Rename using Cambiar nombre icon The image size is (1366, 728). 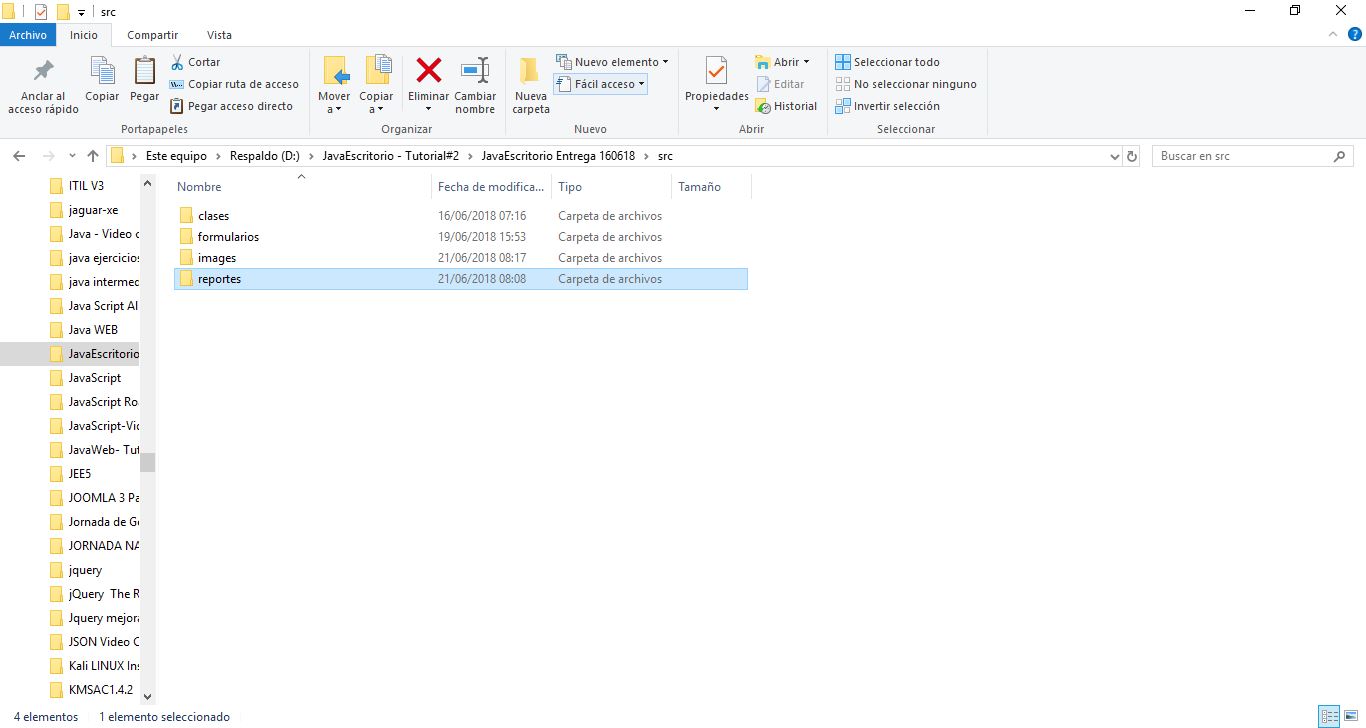point(475,72)
